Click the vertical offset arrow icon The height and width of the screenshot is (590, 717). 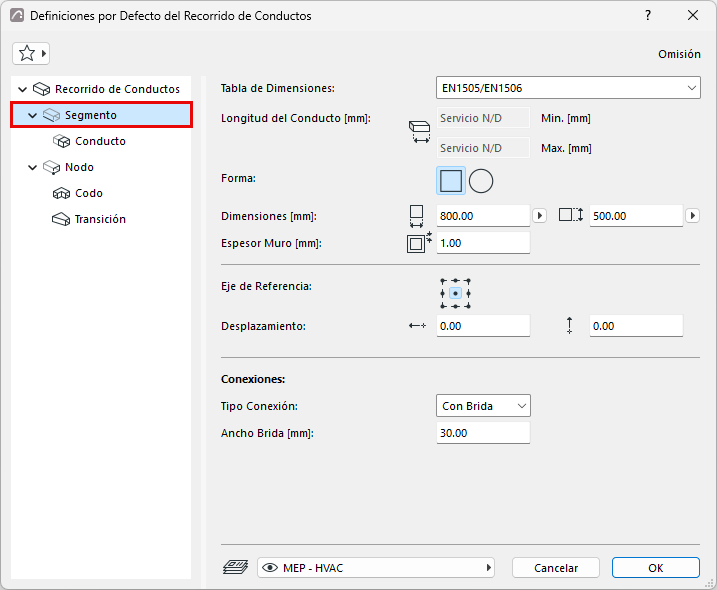point(569,325)
